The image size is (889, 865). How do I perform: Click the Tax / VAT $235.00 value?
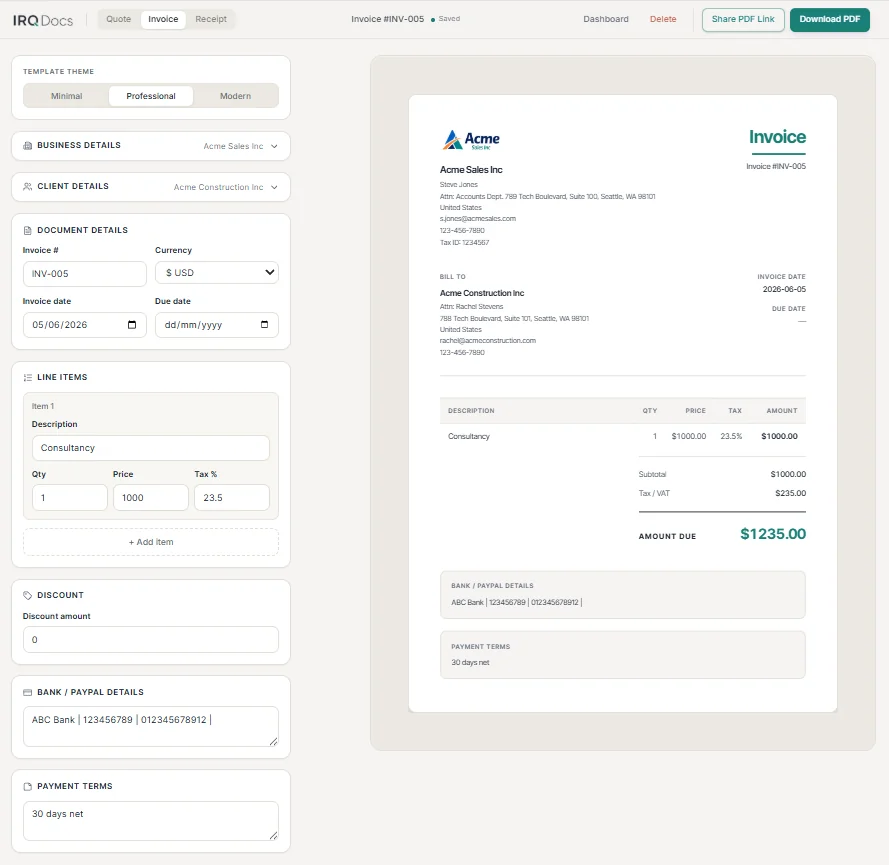pyautogui.click(x=790, y=493)
